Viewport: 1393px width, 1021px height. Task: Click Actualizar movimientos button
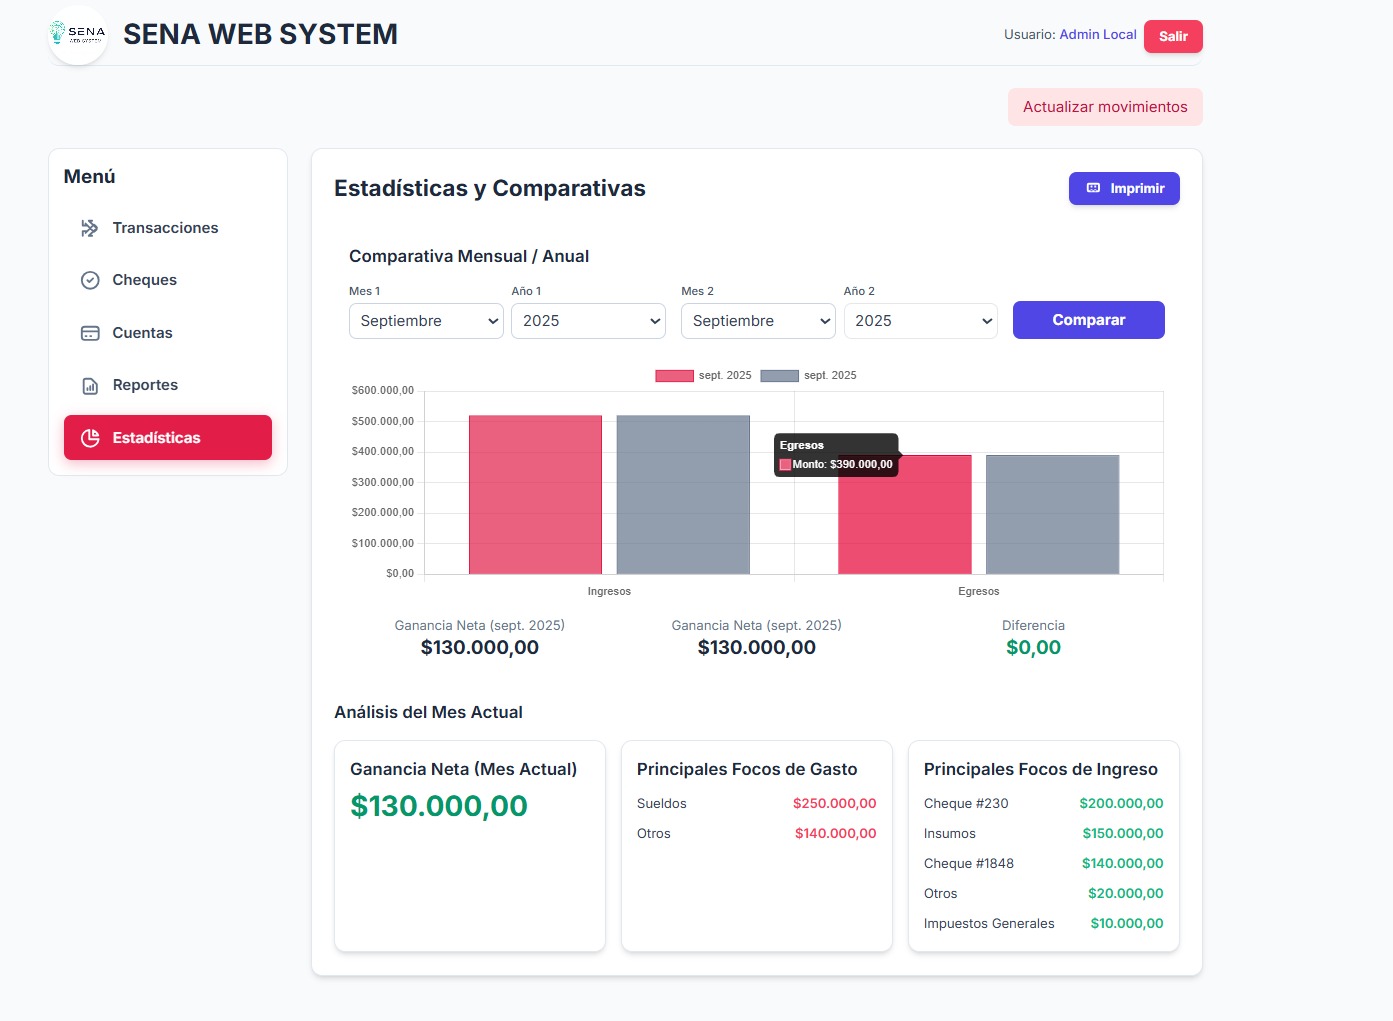1105,107
